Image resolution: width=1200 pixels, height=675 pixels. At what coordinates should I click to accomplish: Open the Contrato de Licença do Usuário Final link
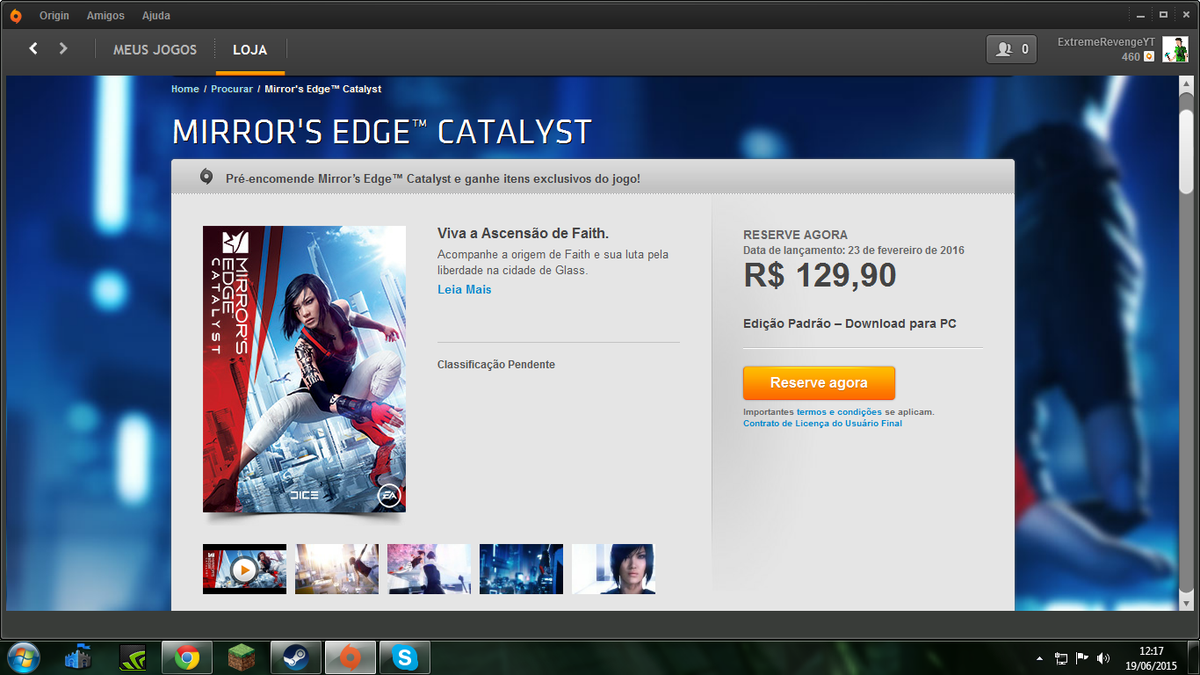click(x=822, y=424)
